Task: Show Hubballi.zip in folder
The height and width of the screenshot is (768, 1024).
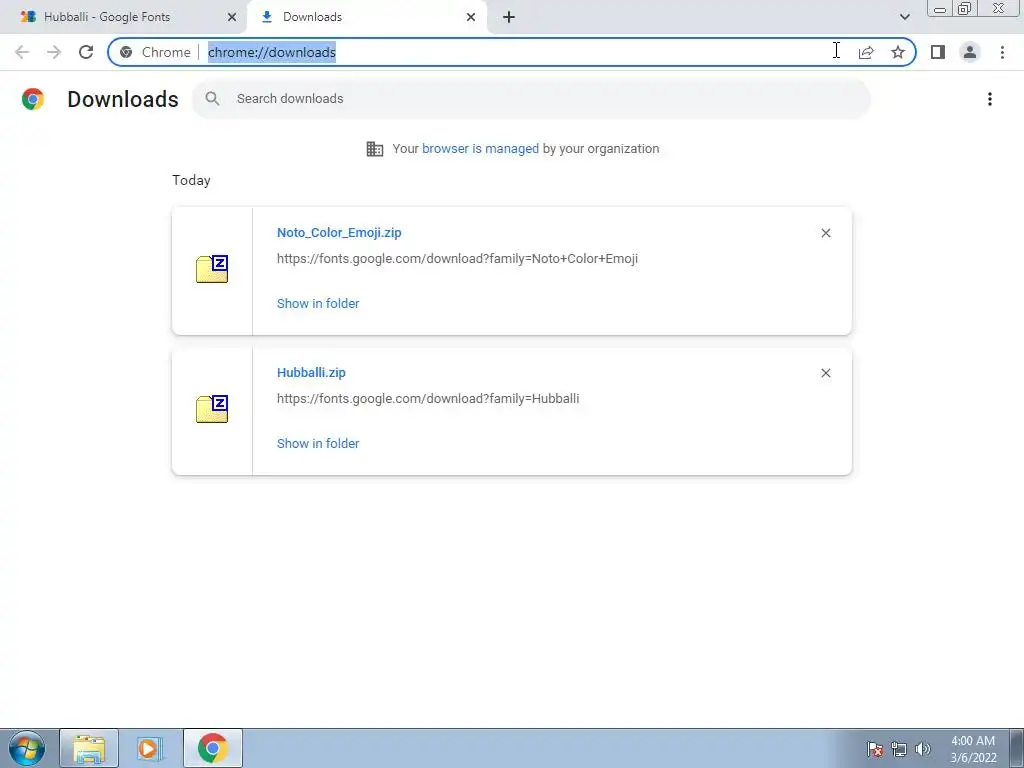Action: coord(318,443)
